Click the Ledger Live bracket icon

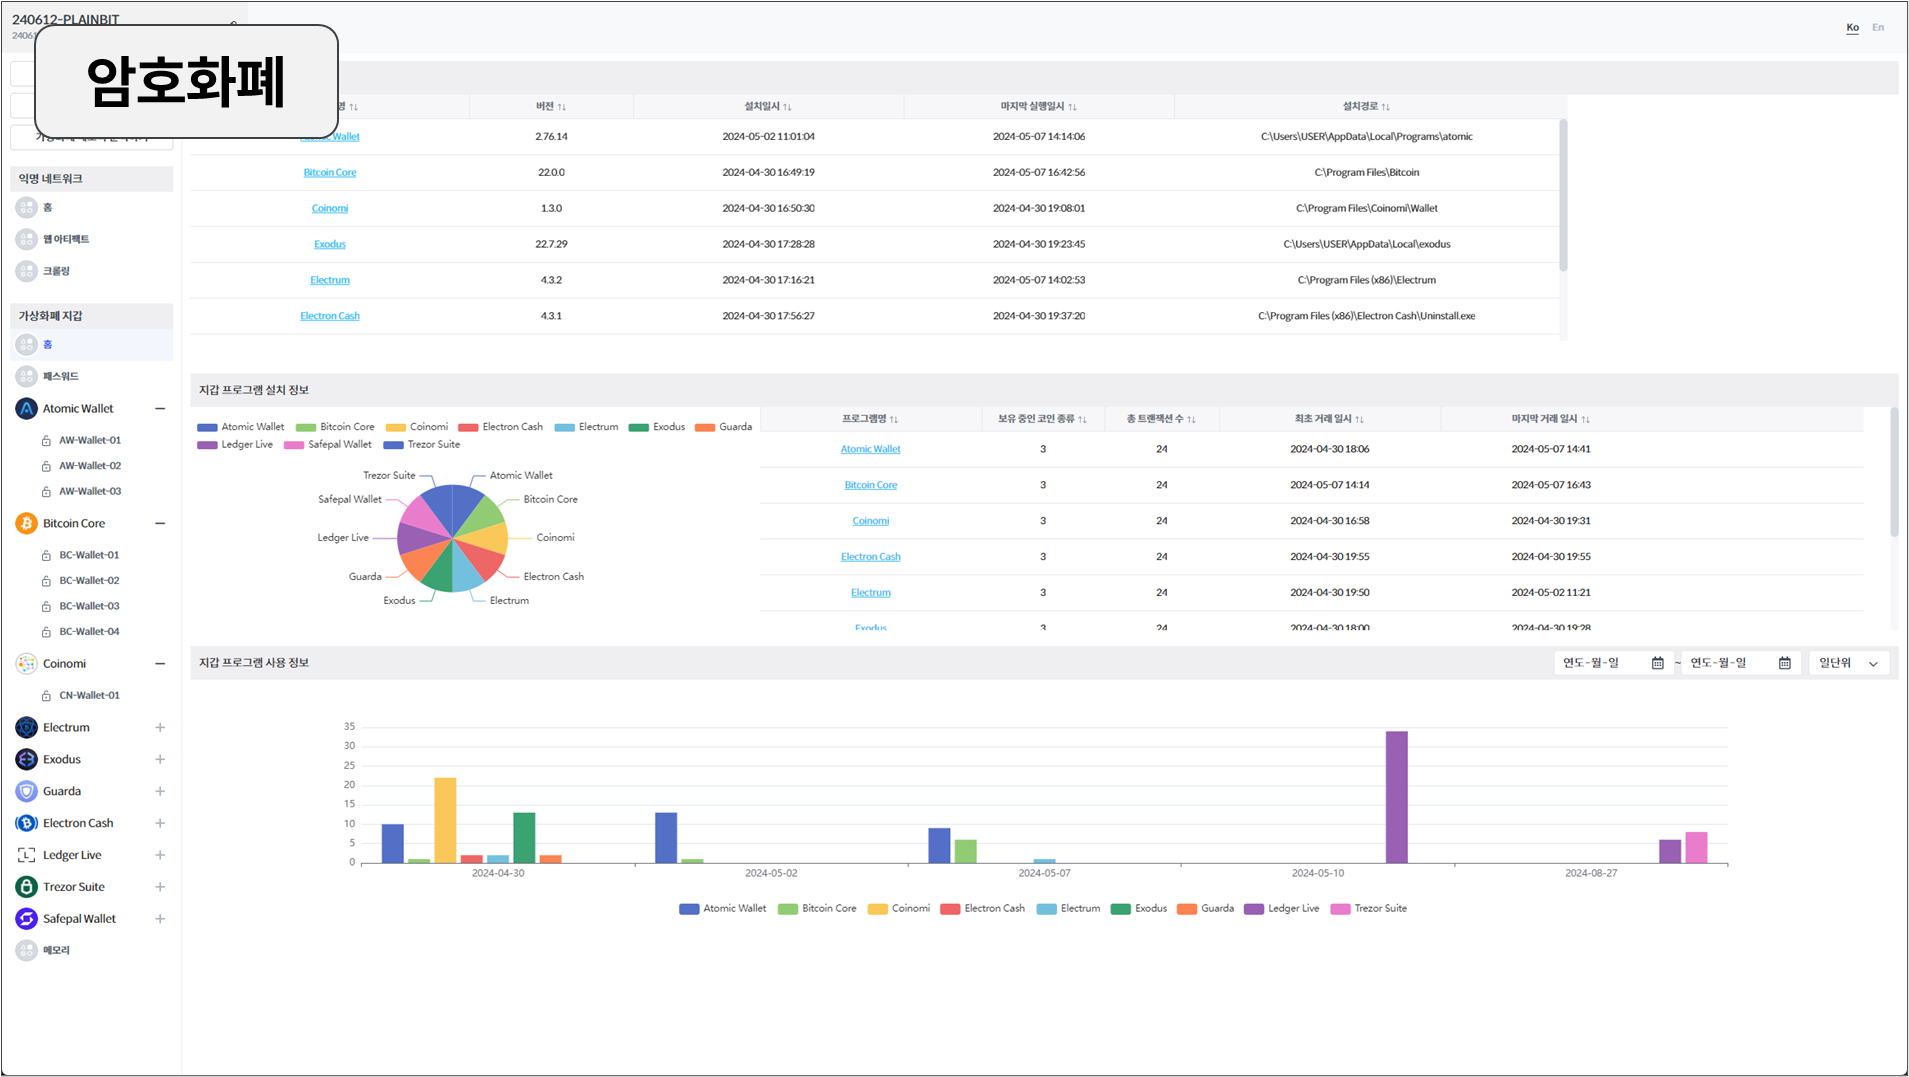tap(27, 856)
